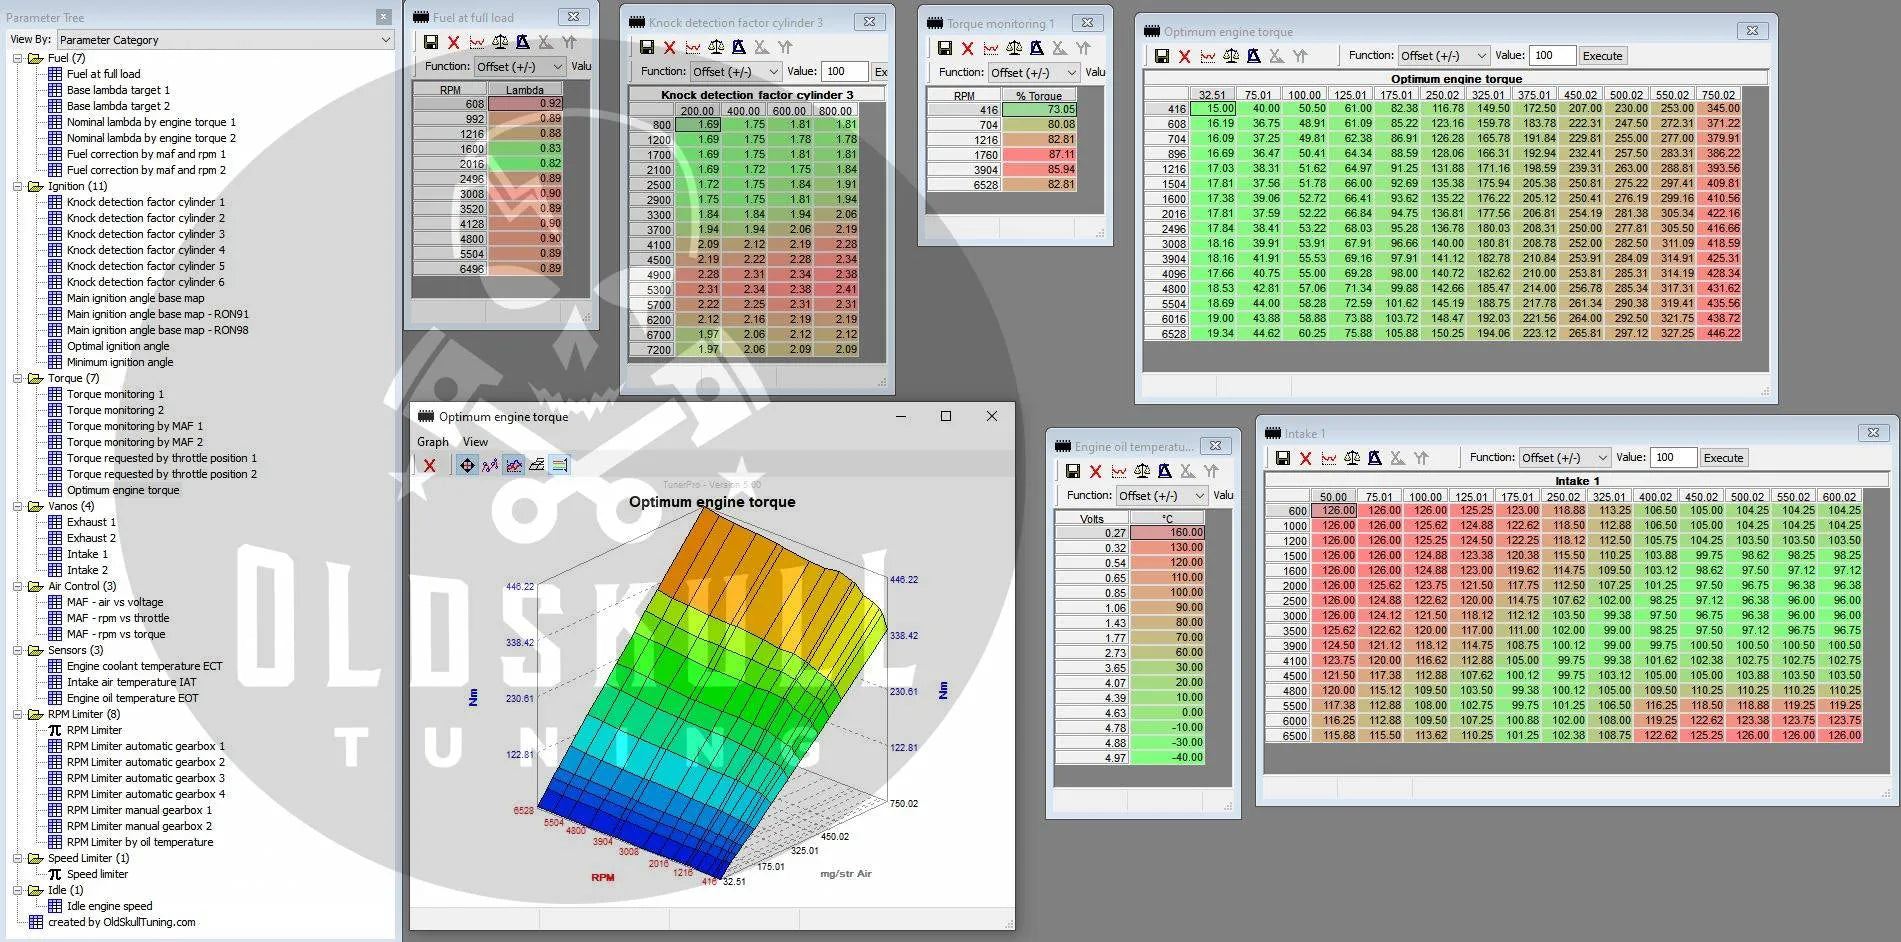Viewport: 1901px width, 942px height.
Task: Select Speed limiter in parameter tree
Action: [97, 874]
